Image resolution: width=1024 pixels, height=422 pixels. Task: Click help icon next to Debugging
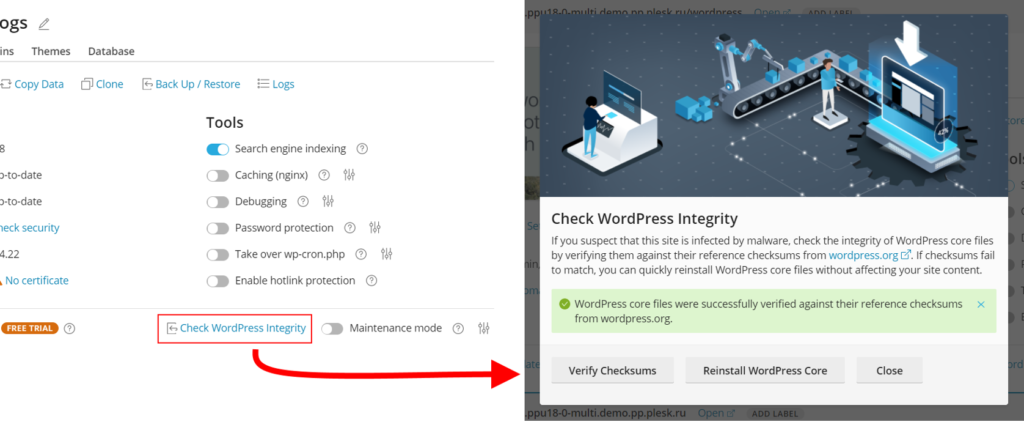click(302, 201)
